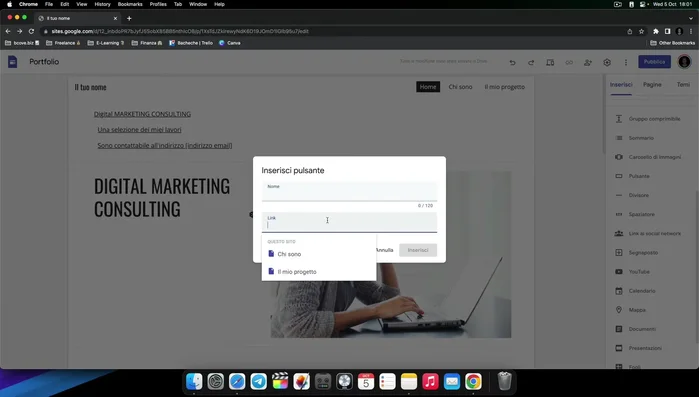Click the Il tuo nome site header
Screen dimensions: 699x397
[x=90, y=87]
